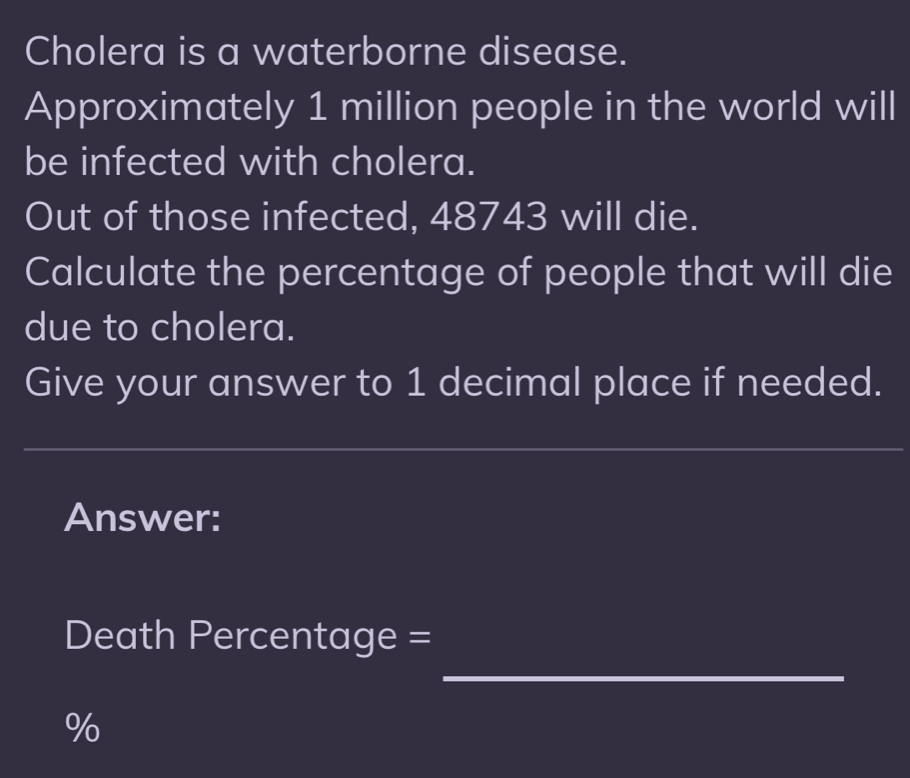Screen dimensions: 910x778
Task: Click the phrase "Out of those infected"
Action: (220, 216)
